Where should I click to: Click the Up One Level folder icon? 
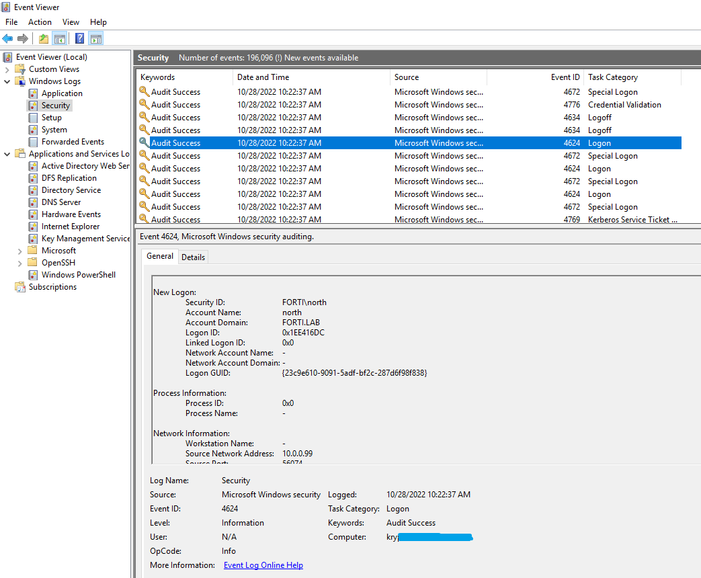[43, 39]
